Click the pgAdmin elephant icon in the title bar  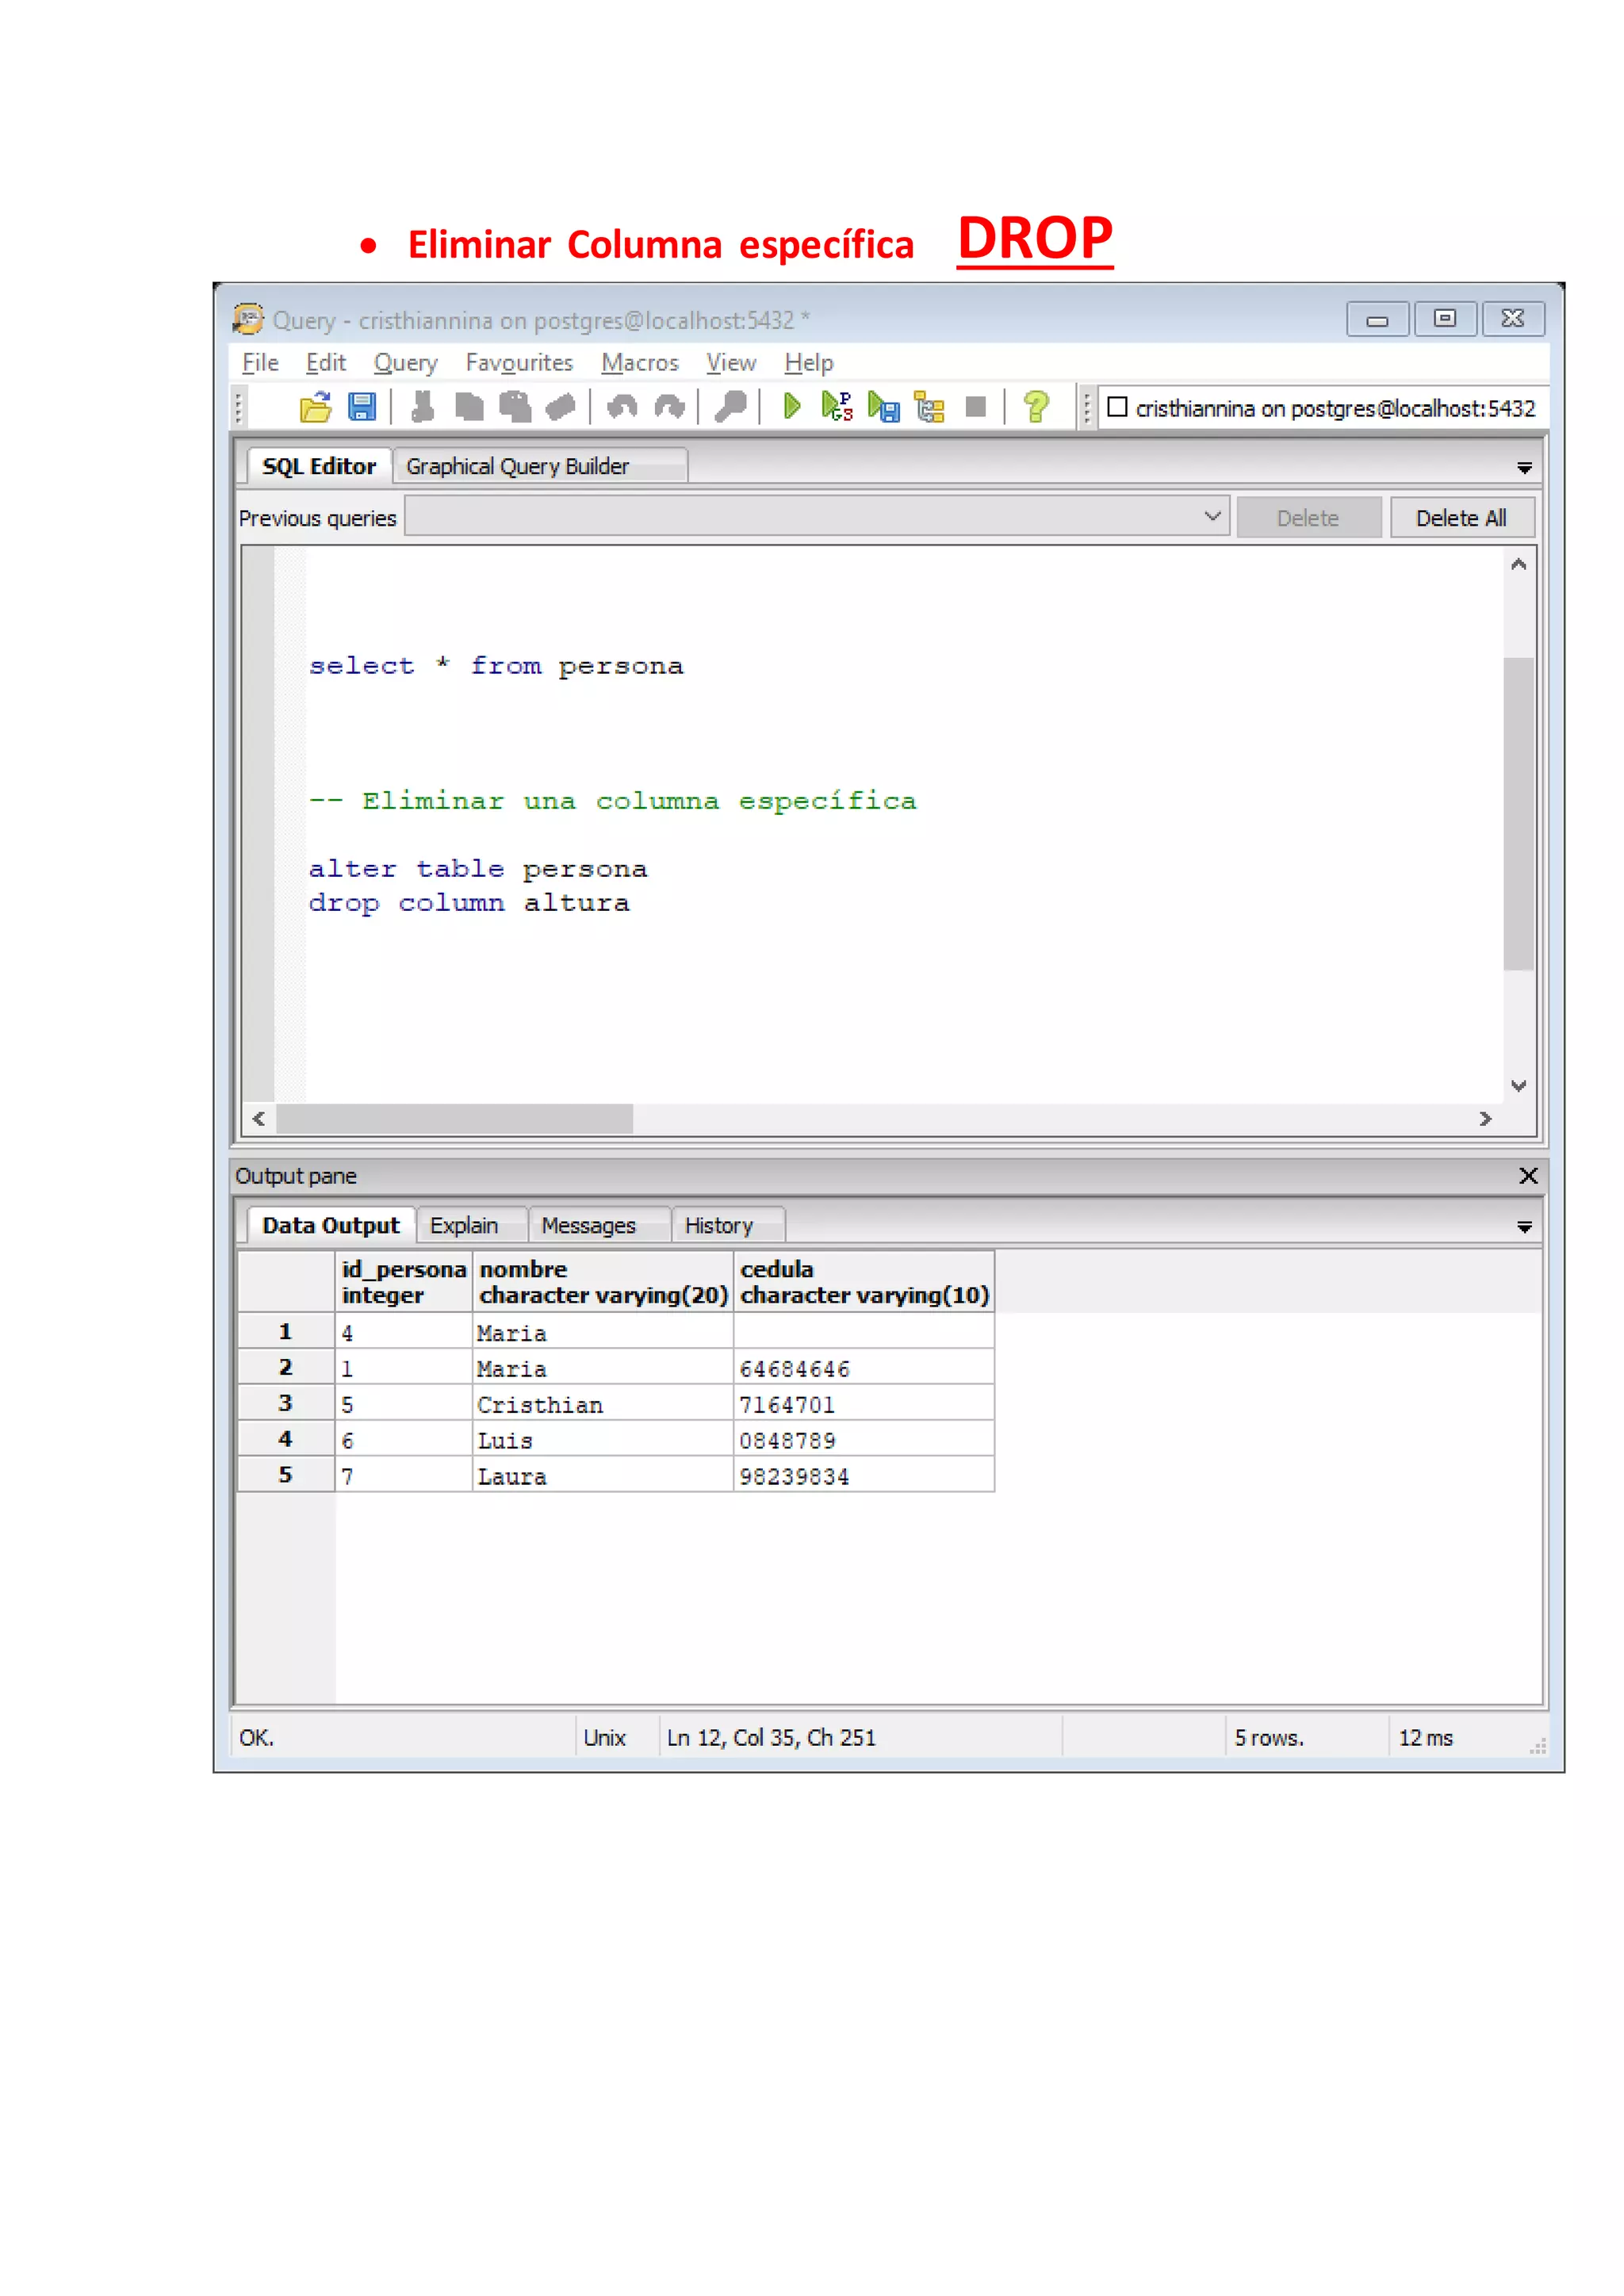pos(248,319)
